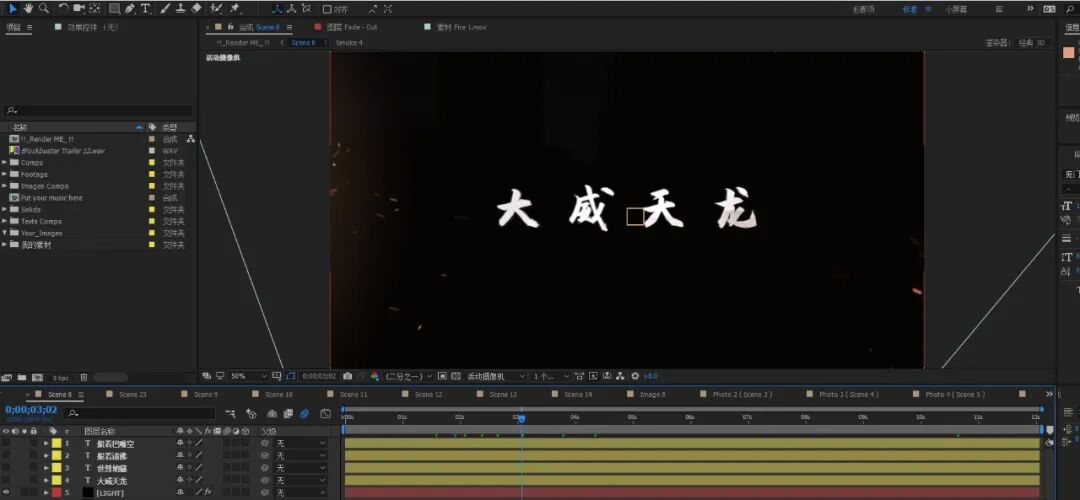The width and height of the screenshot is (1080, 500).
Task: Click the Draft 3D cube icon
Action: point(251,414)
